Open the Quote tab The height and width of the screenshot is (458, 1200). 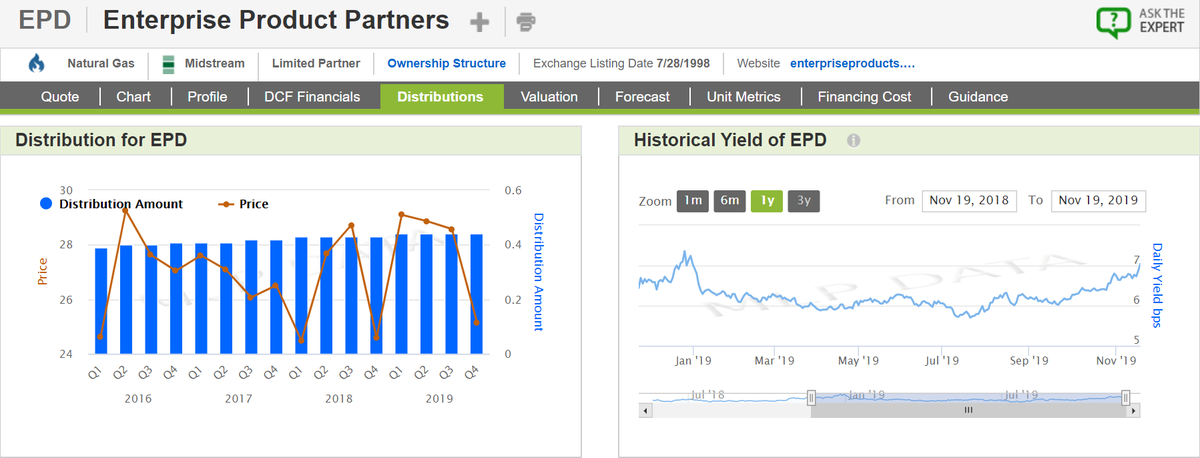(60, 97)
